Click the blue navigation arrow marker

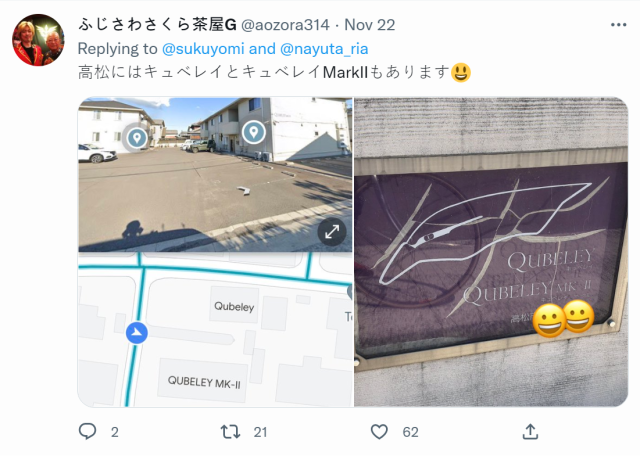click(x=137, y=333)
